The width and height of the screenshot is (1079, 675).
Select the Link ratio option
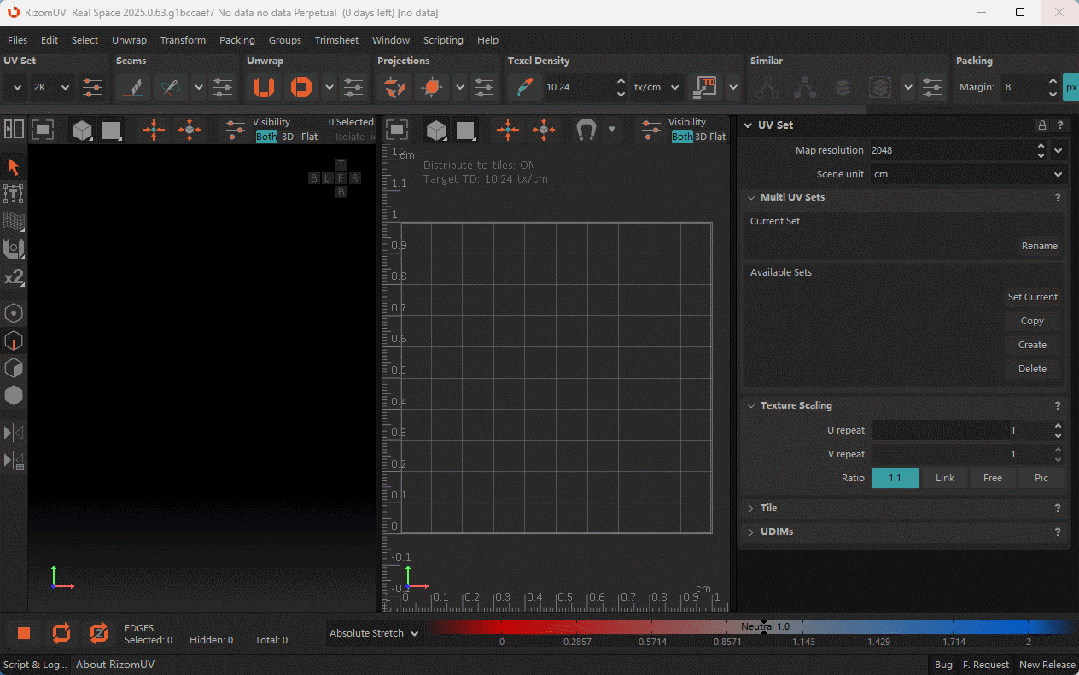click(x=944, y=478)
